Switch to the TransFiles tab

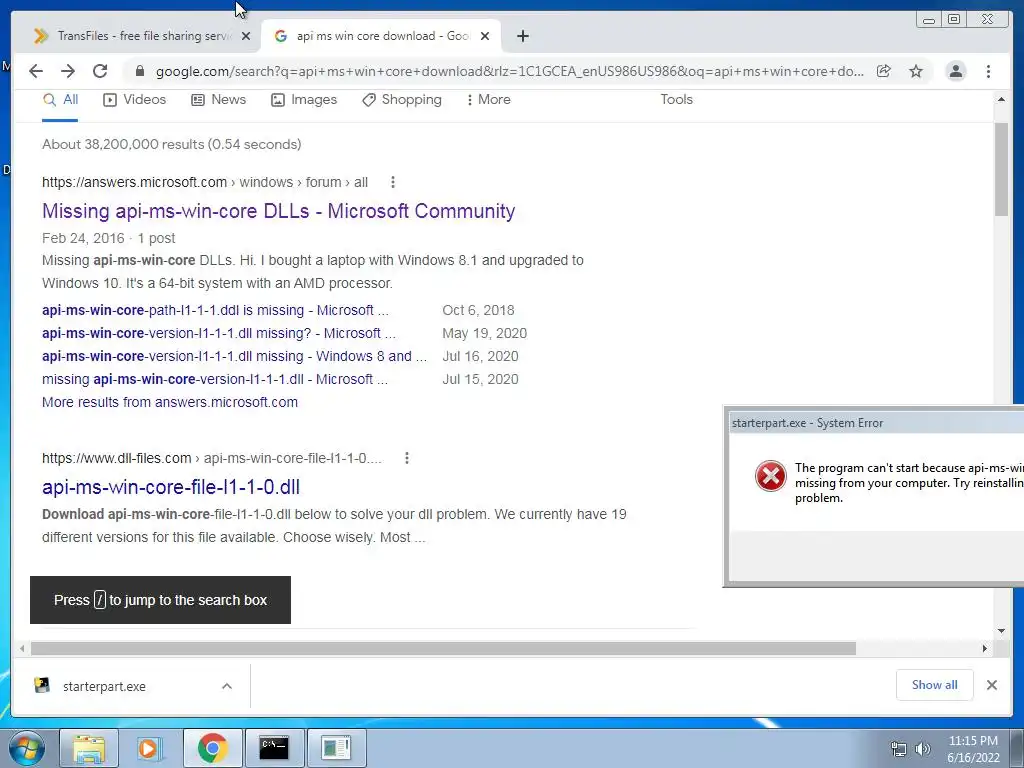click(138, 36)
